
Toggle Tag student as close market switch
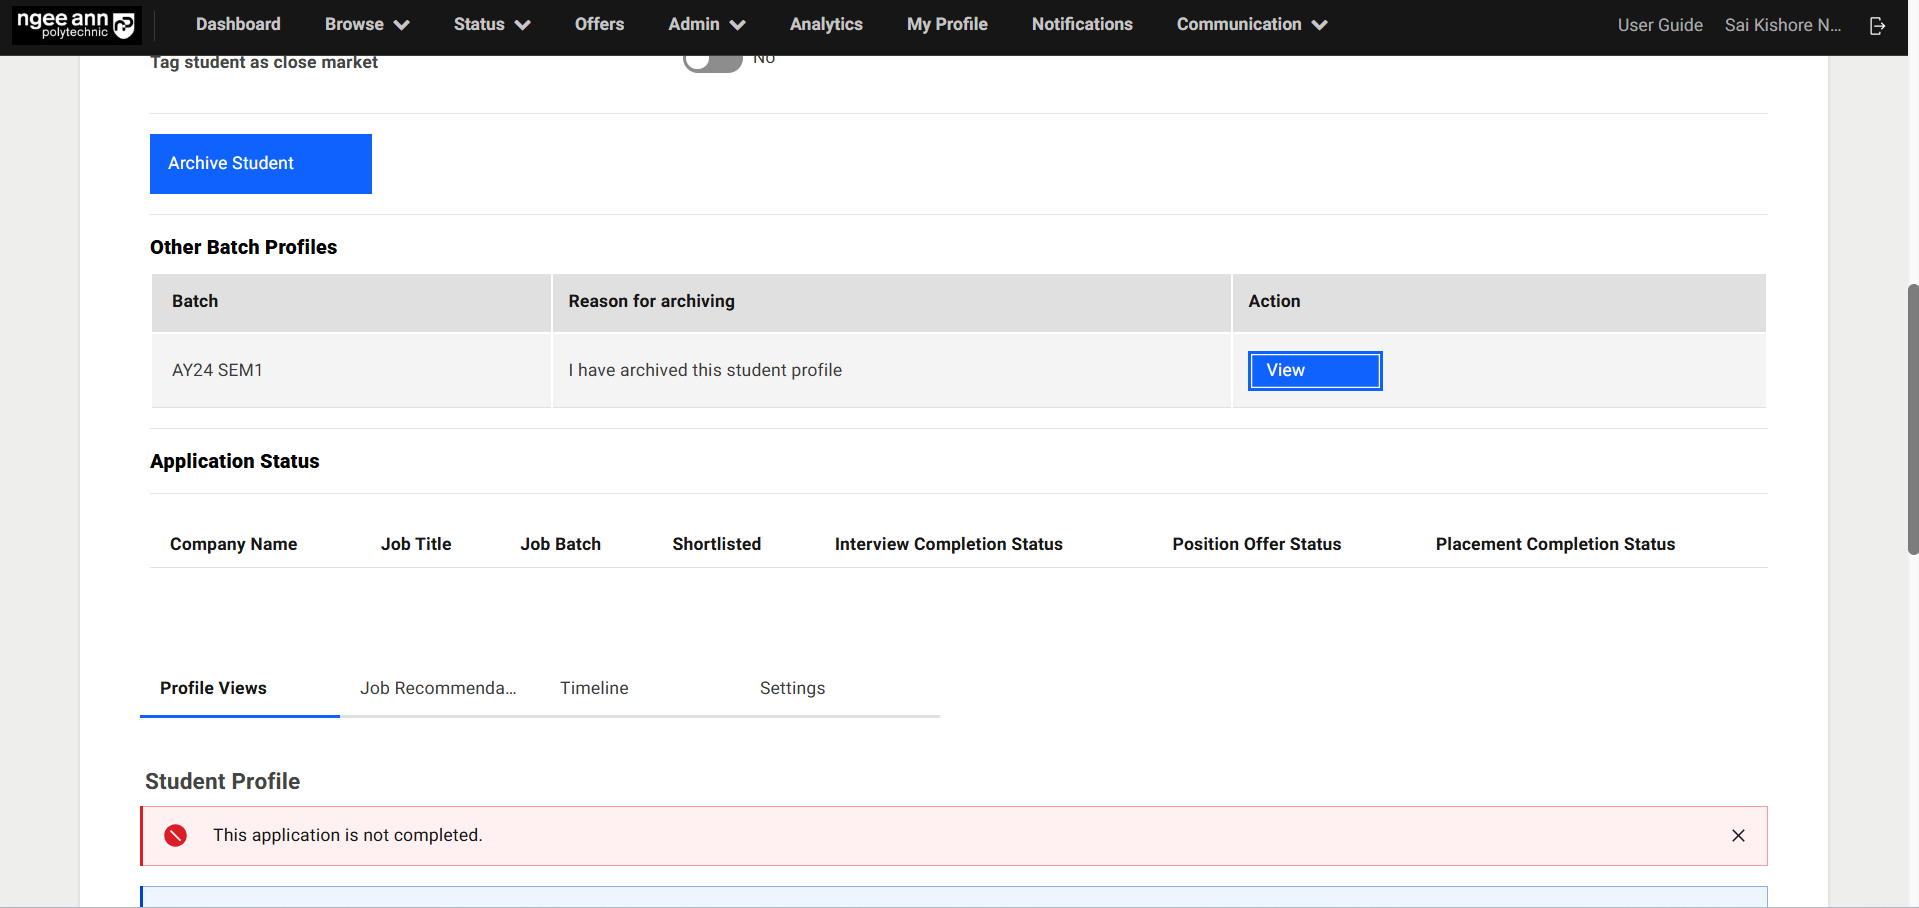pos(712,62)
